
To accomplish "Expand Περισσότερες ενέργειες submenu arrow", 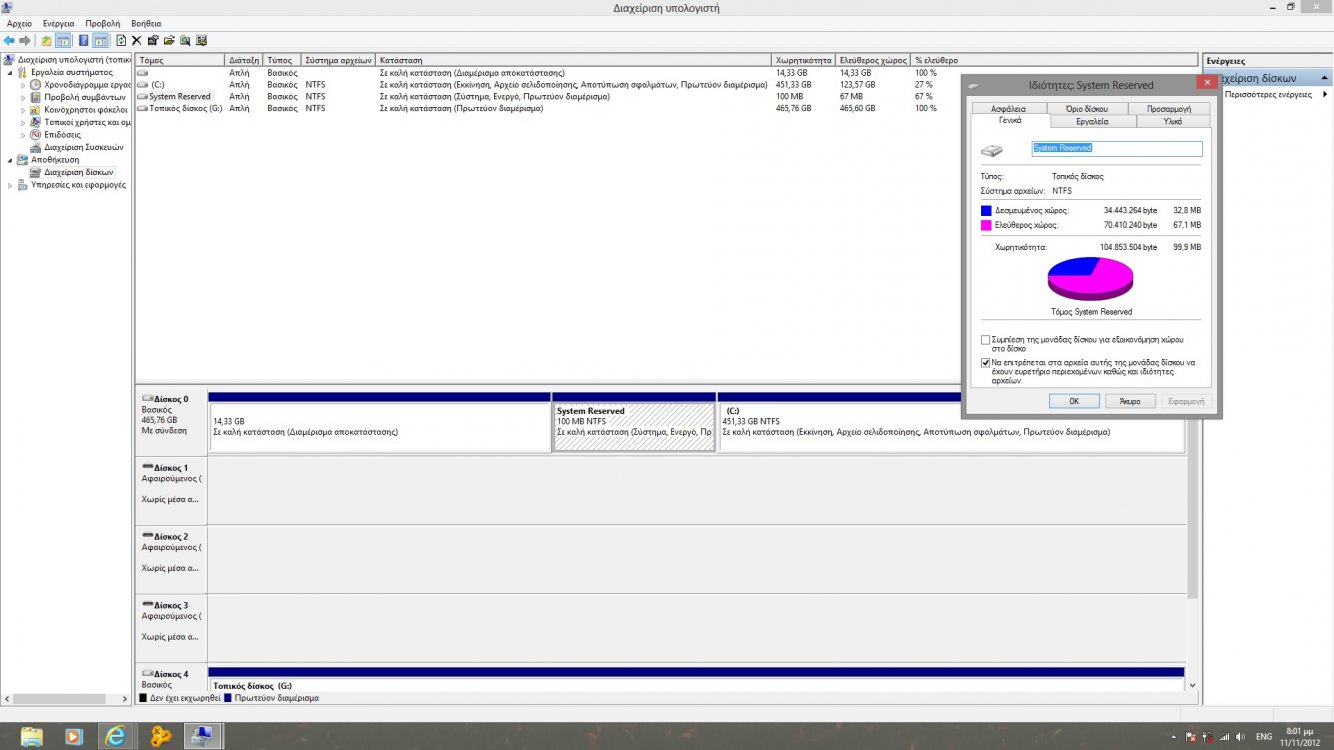I will [1326, 94].
